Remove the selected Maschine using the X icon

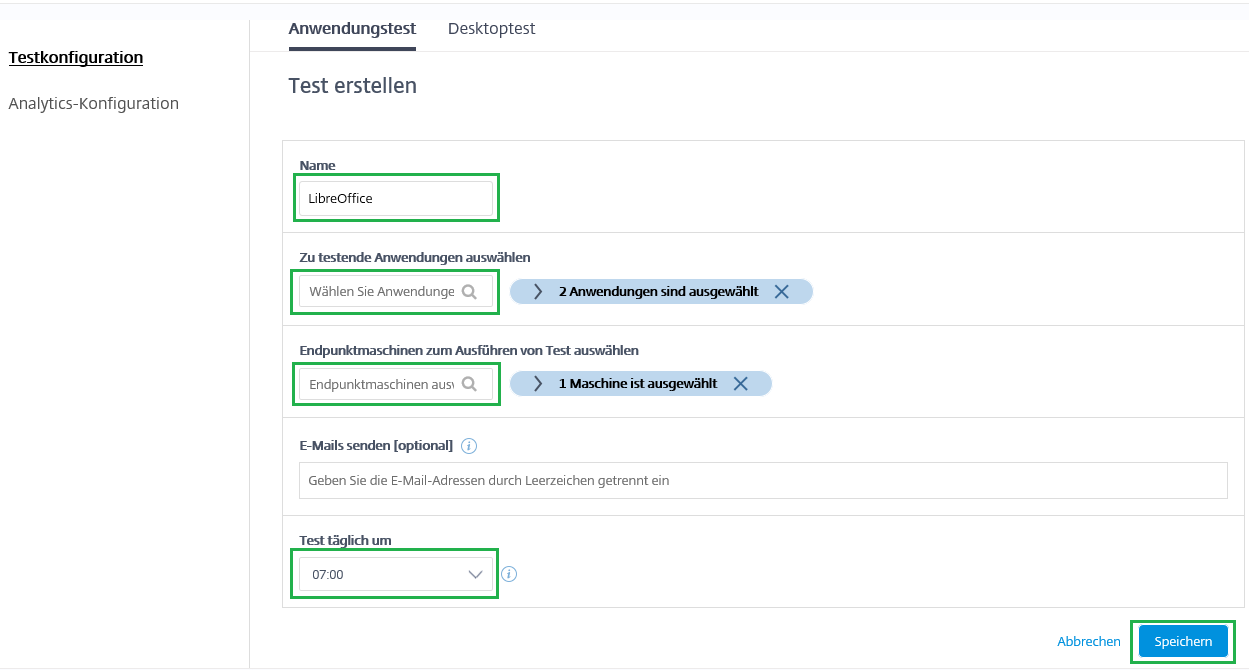740,383
